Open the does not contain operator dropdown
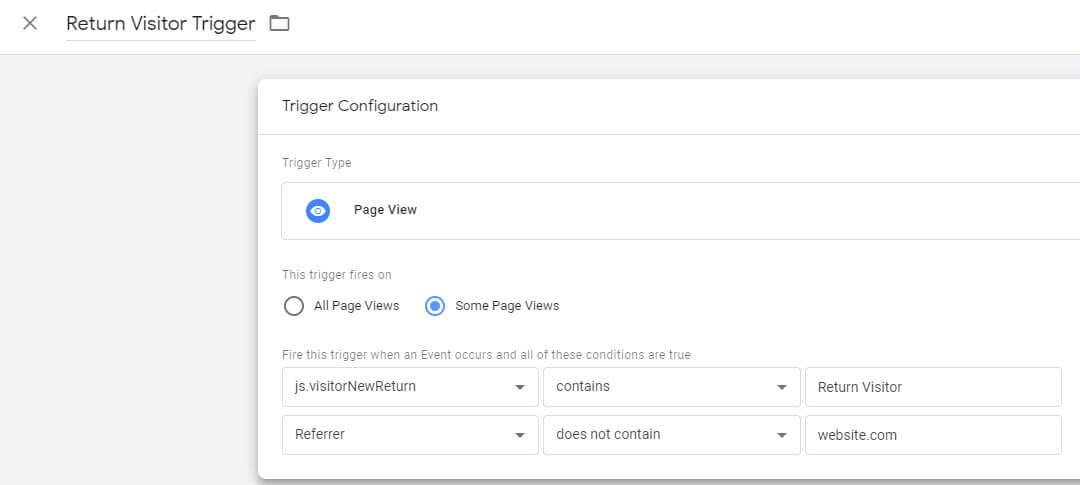The image size is (1080, 485). pyautogui.click(x=672, y=435)
